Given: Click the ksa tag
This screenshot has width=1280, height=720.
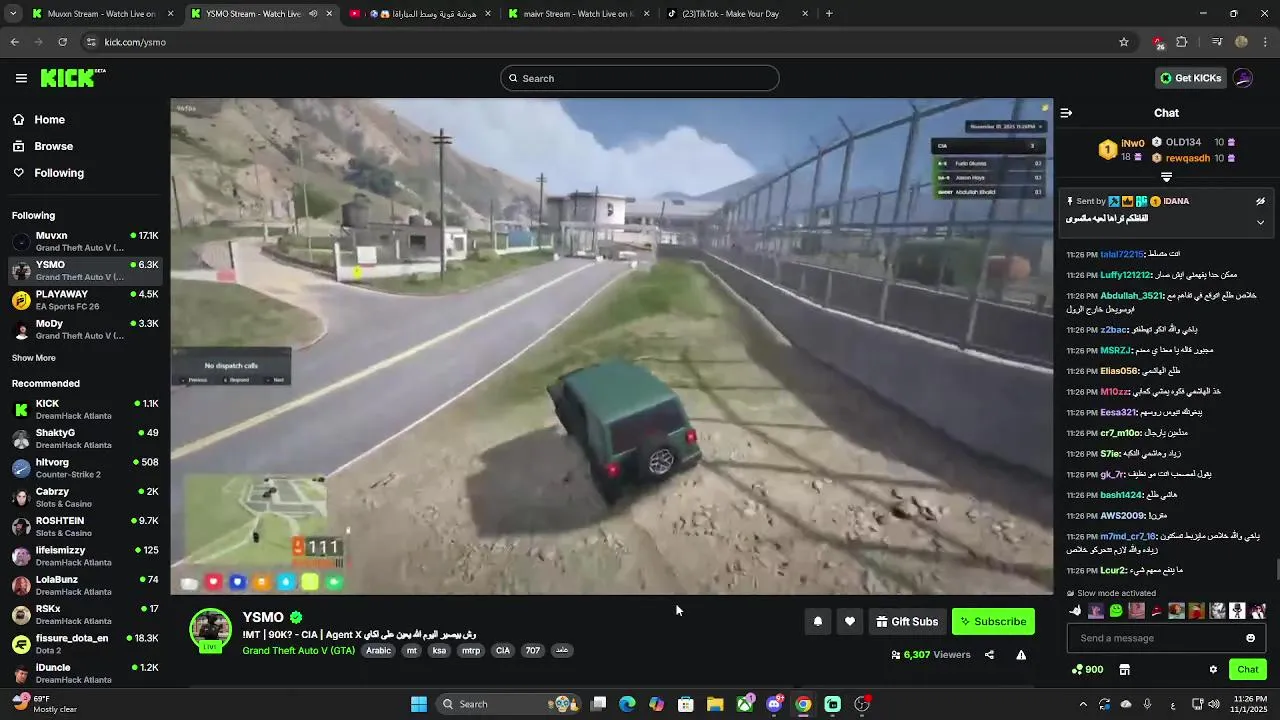Looking at the screenshot, I should pos(439,650).
